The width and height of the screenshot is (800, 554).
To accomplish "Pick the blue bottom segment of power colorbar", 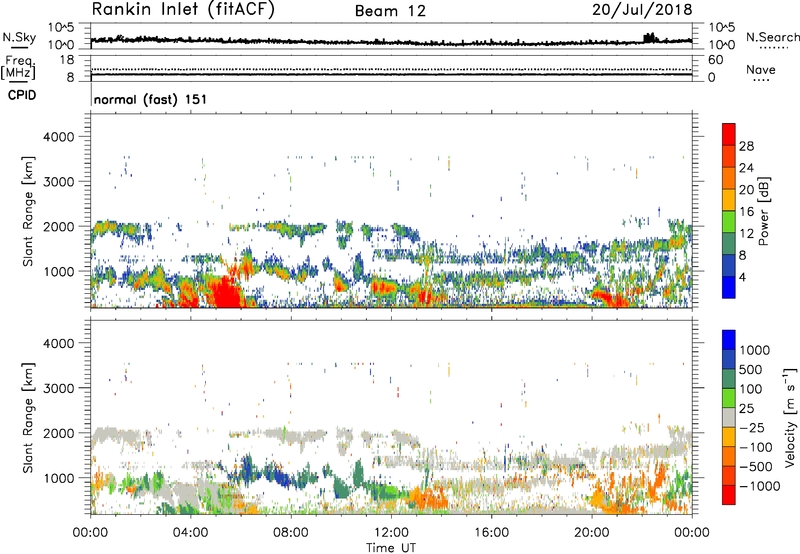I will pyautogui.click(x=729, y=288).
